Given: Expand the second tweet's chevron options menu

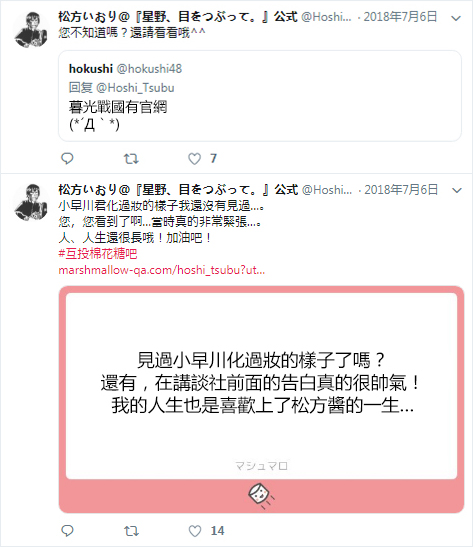Looking at the screenshot, I should [x=457, y=190].
